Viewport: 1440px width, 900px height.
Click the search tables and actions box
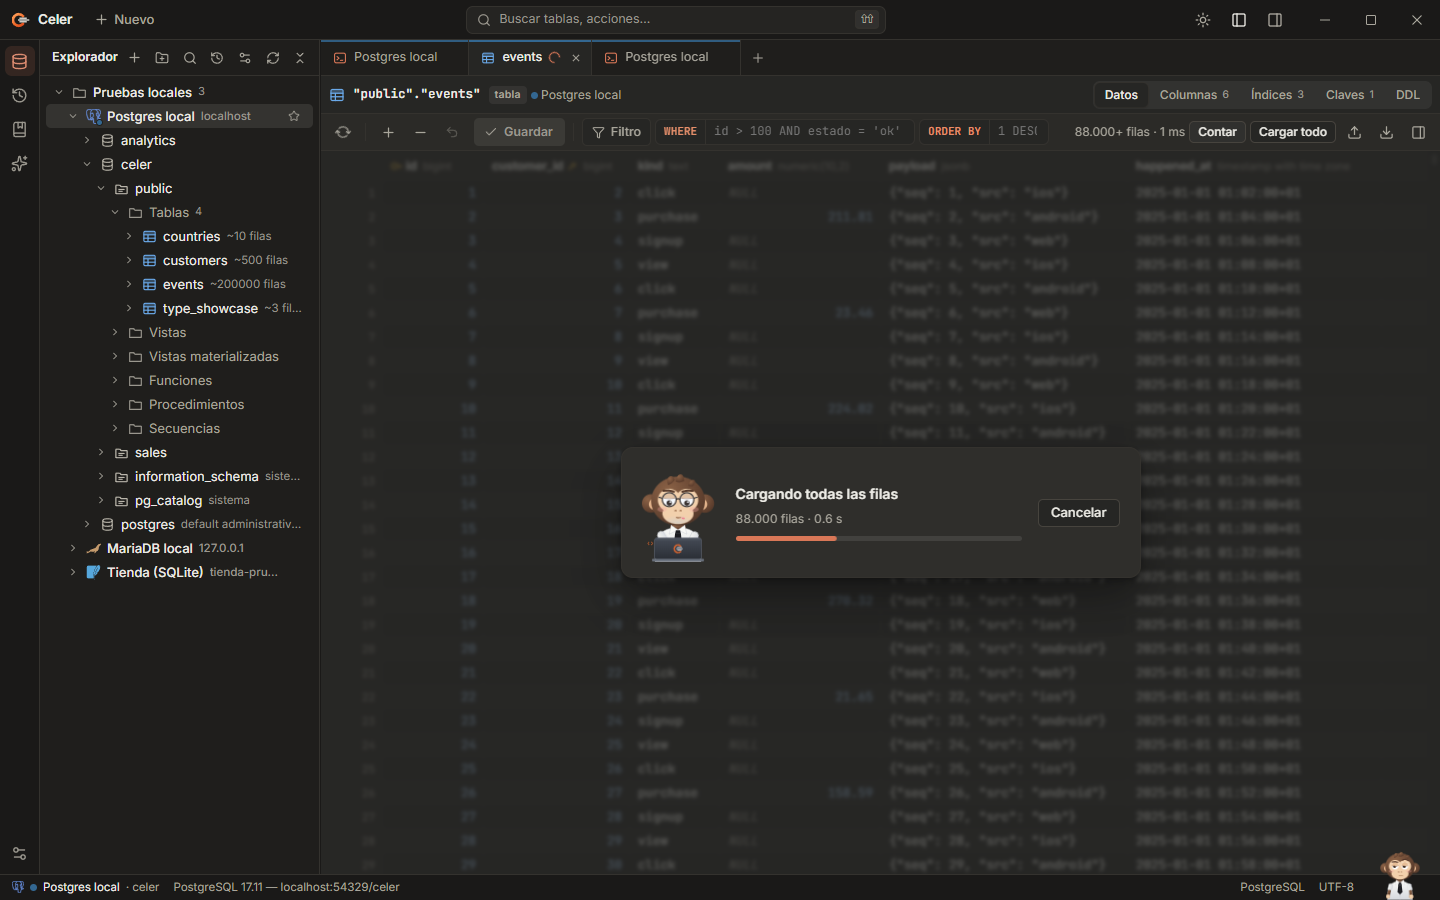(x=675, y=20)
